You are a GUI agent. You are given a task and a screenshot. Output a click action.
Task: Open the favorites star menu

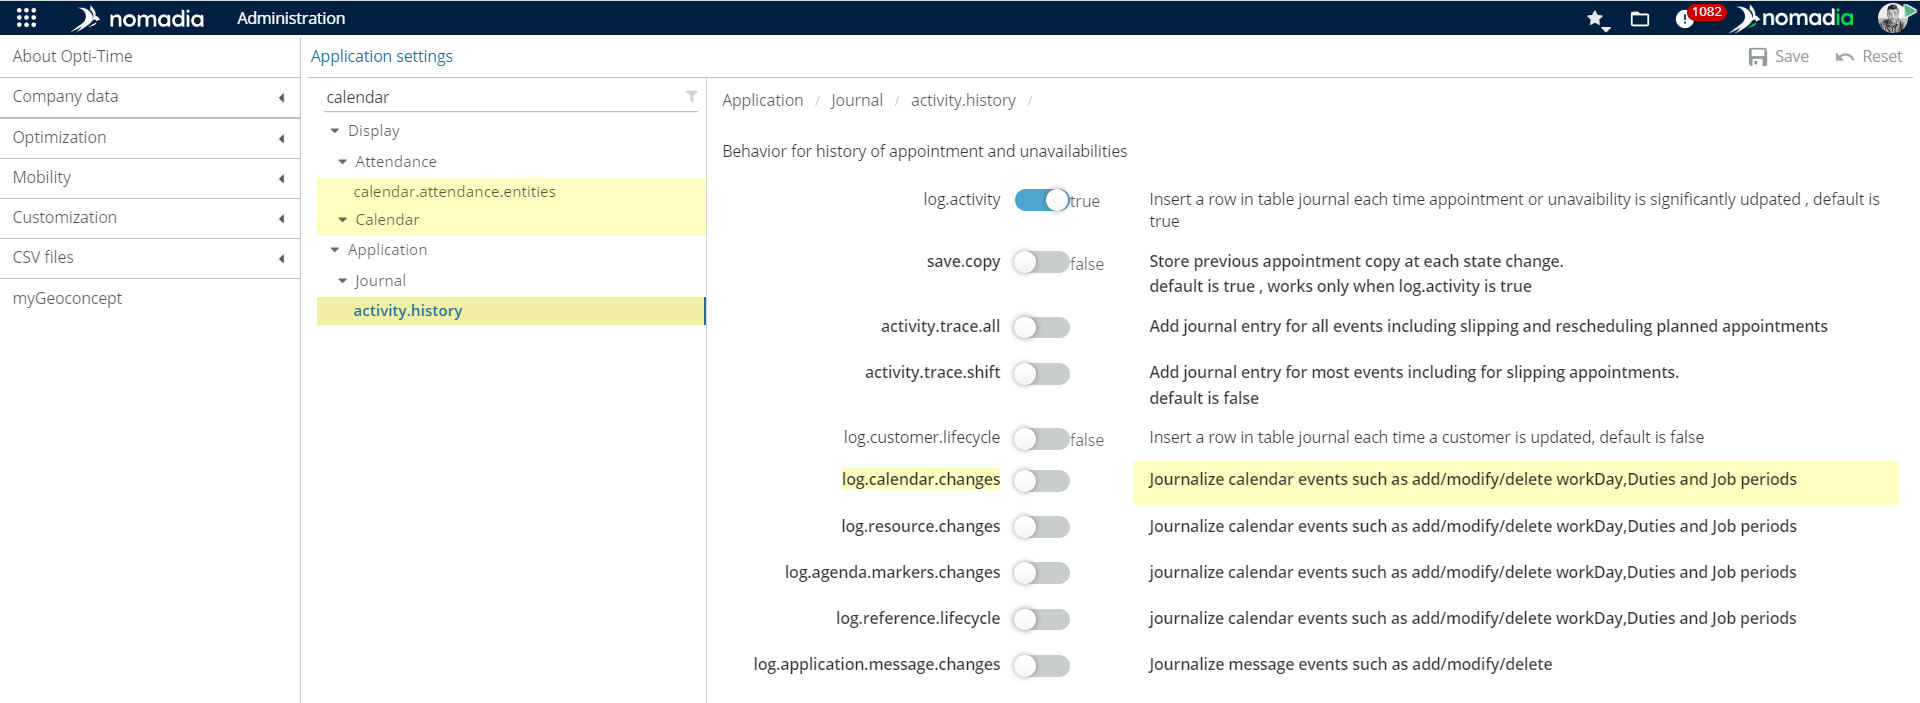[x=1596, y=19]
